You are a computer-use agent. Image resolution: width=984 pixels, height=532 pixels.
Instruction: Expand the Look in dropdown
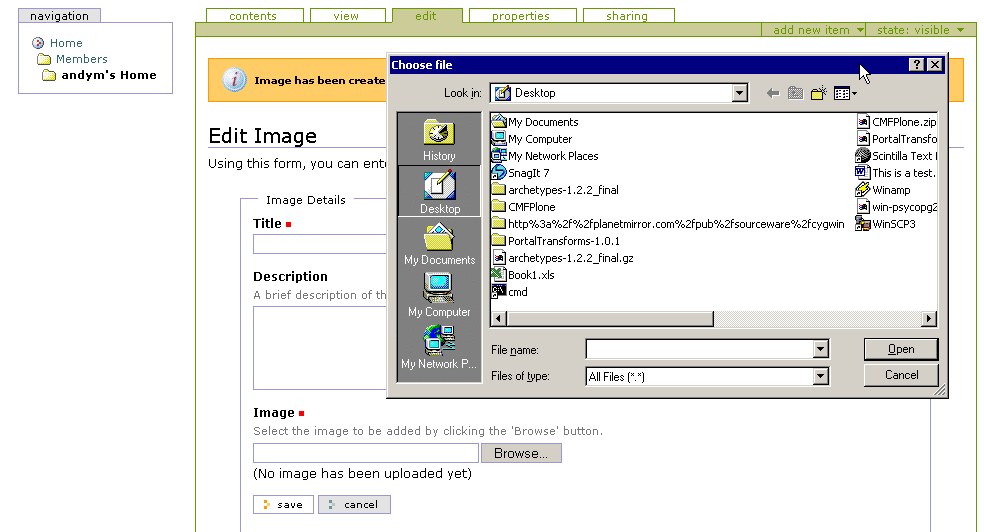740,93
